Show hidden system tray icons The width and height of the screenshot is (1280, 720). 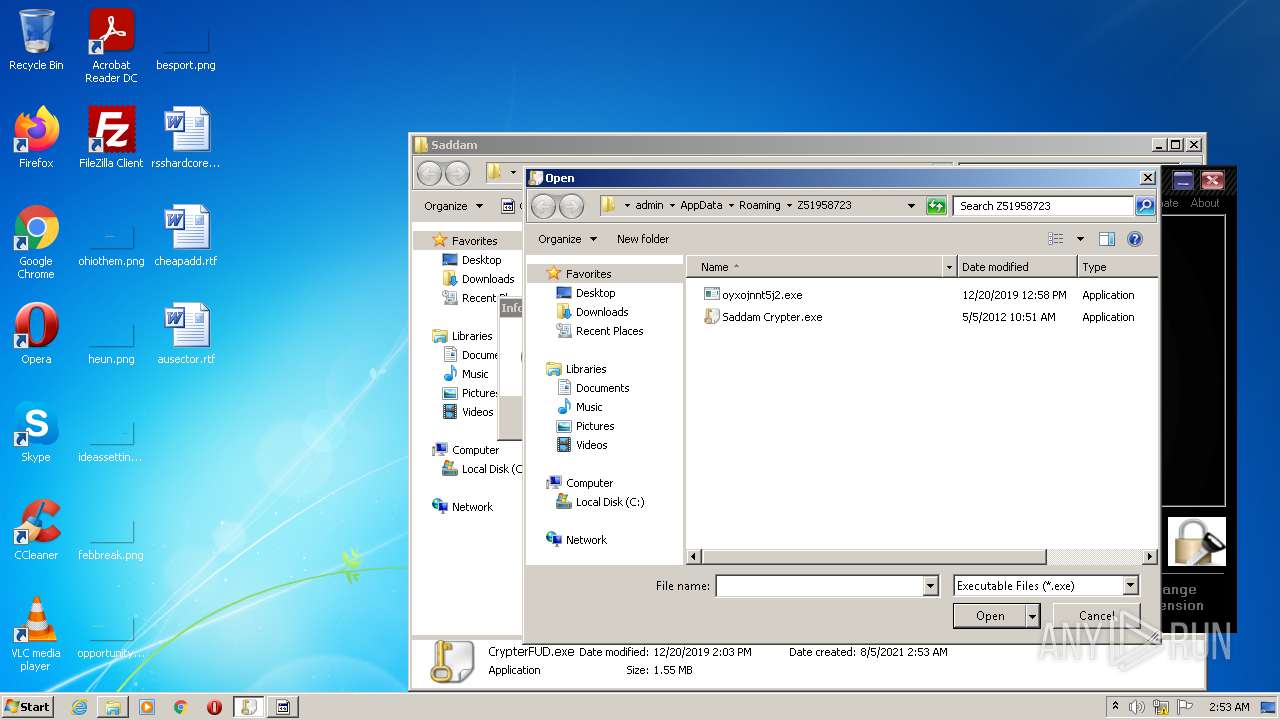tap(1115, 707)
